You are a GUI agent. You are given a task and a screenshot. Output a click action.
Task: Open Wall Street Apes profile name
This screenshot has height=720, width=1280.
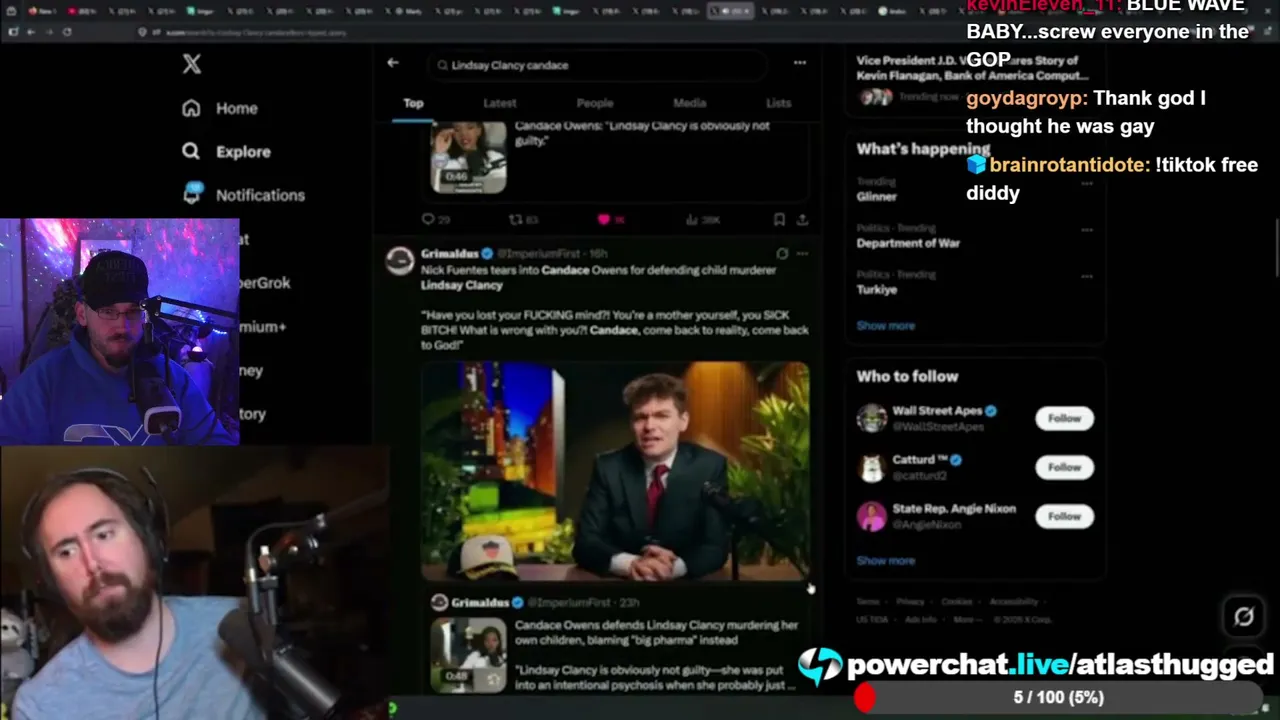(937, 411)
